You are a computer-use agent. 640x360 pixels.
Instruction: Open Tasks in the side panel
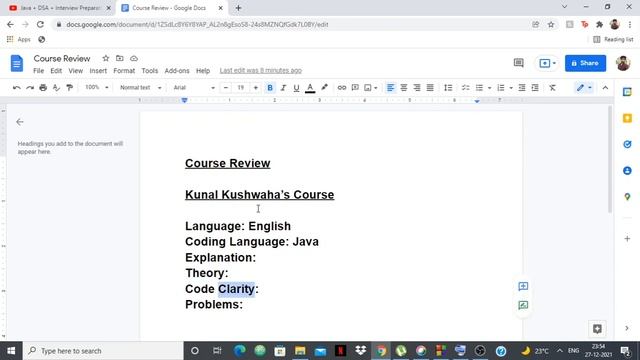coord(627,144)
